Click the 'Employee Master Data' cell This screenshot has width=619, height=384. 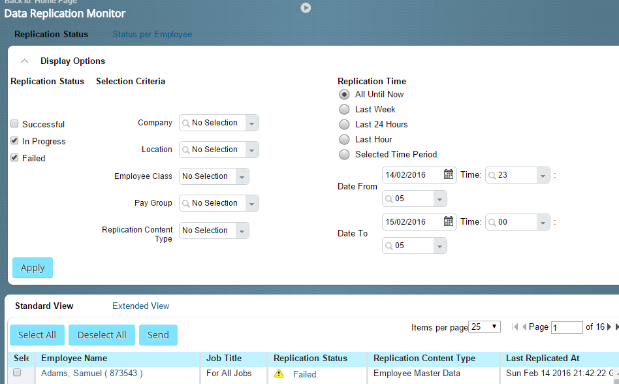[x=417, y=373]
